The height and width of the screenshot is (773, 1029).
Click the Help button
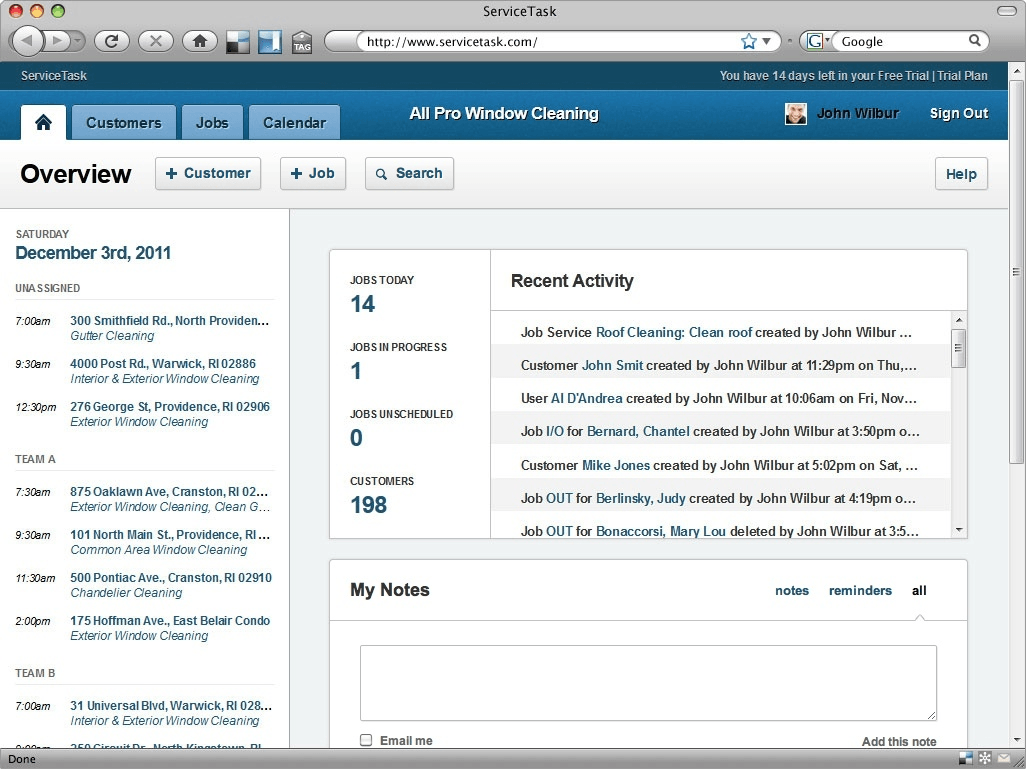tap(960, 173)
